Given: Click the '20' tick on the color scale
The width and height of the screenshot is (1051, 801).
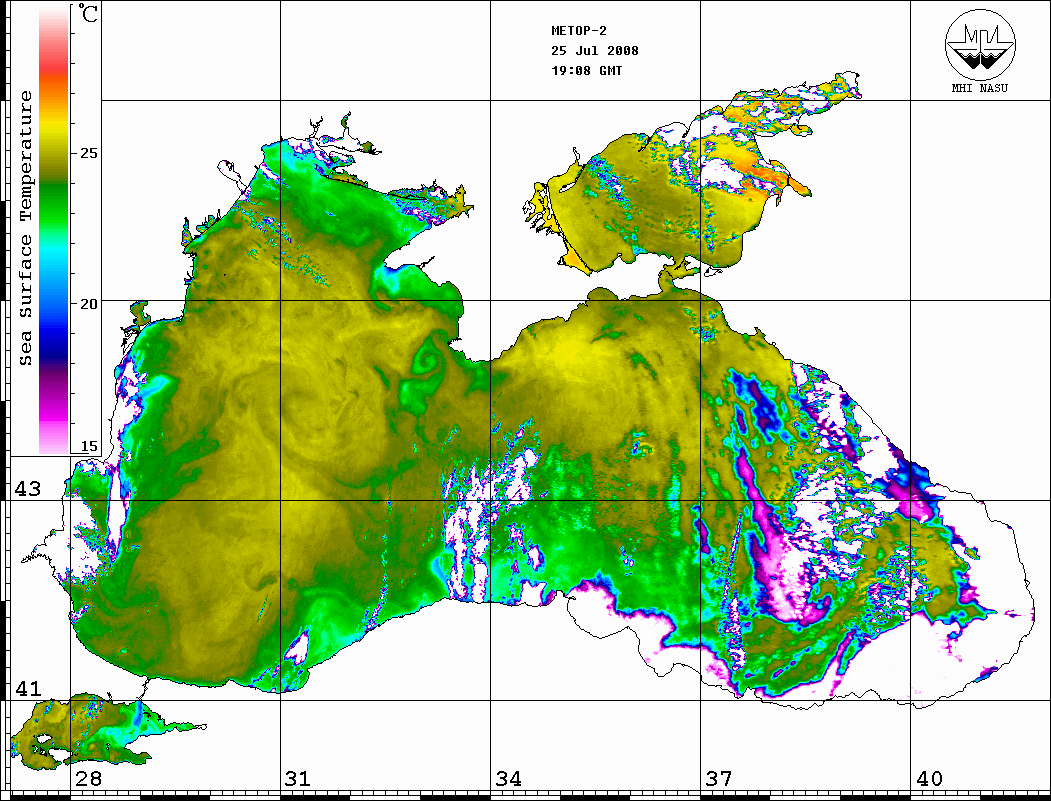Looking at the screenshot, I should tap(88, 304).
